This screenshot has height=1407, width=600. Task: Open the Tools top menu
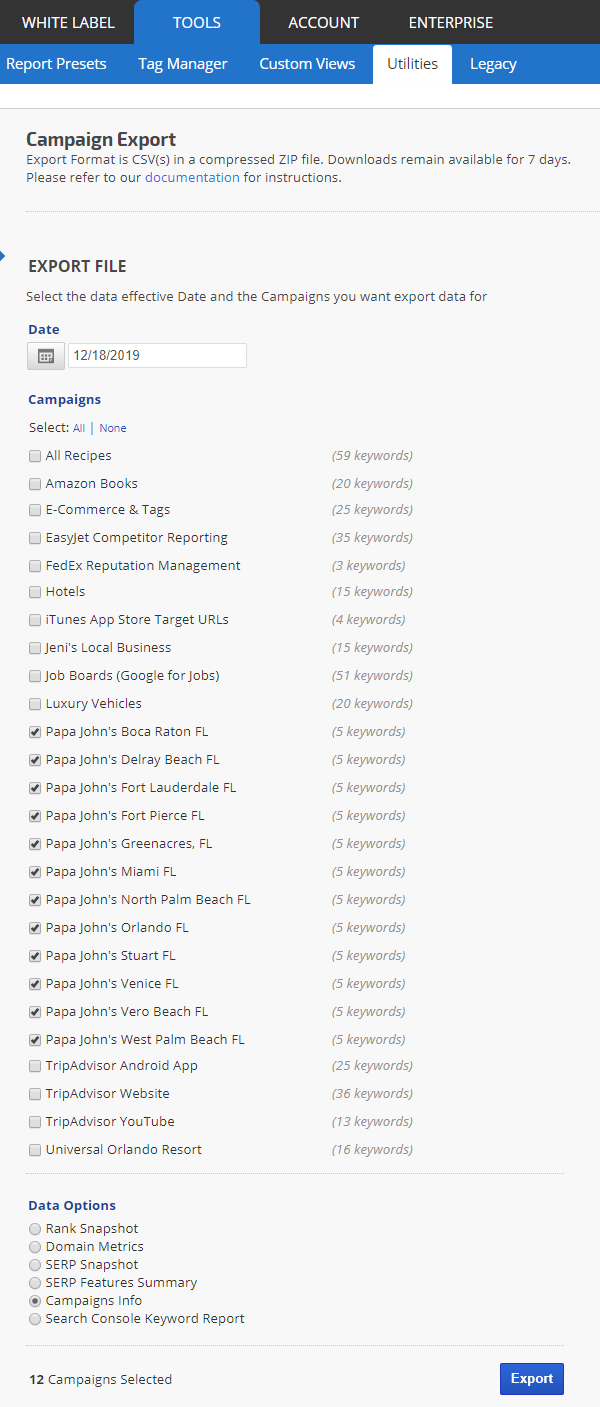tap(197, 22)
